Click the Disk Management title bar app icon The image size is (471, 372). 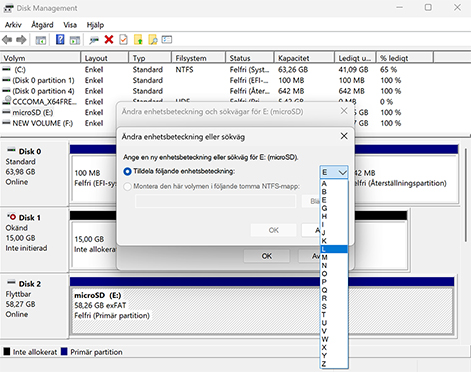pyautogui.click(x=8, y=8)
